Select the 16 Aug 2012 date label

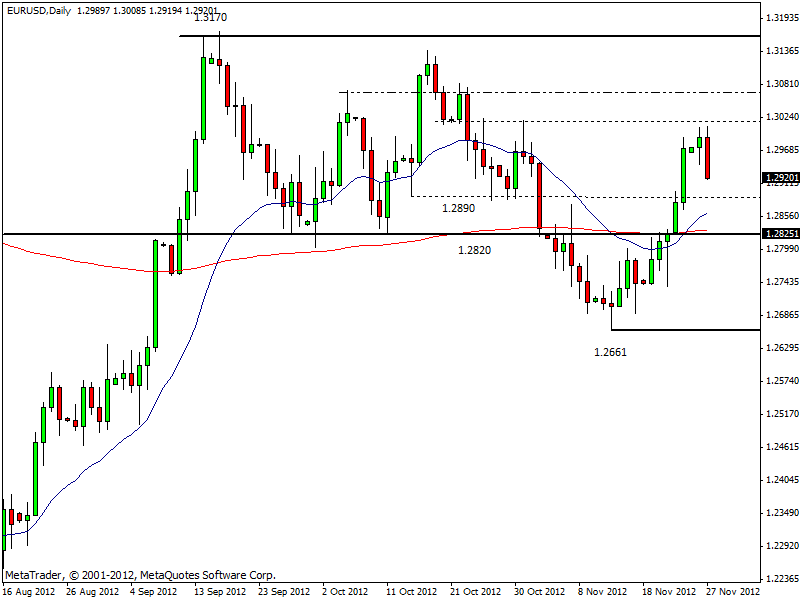tap(29, 591)
